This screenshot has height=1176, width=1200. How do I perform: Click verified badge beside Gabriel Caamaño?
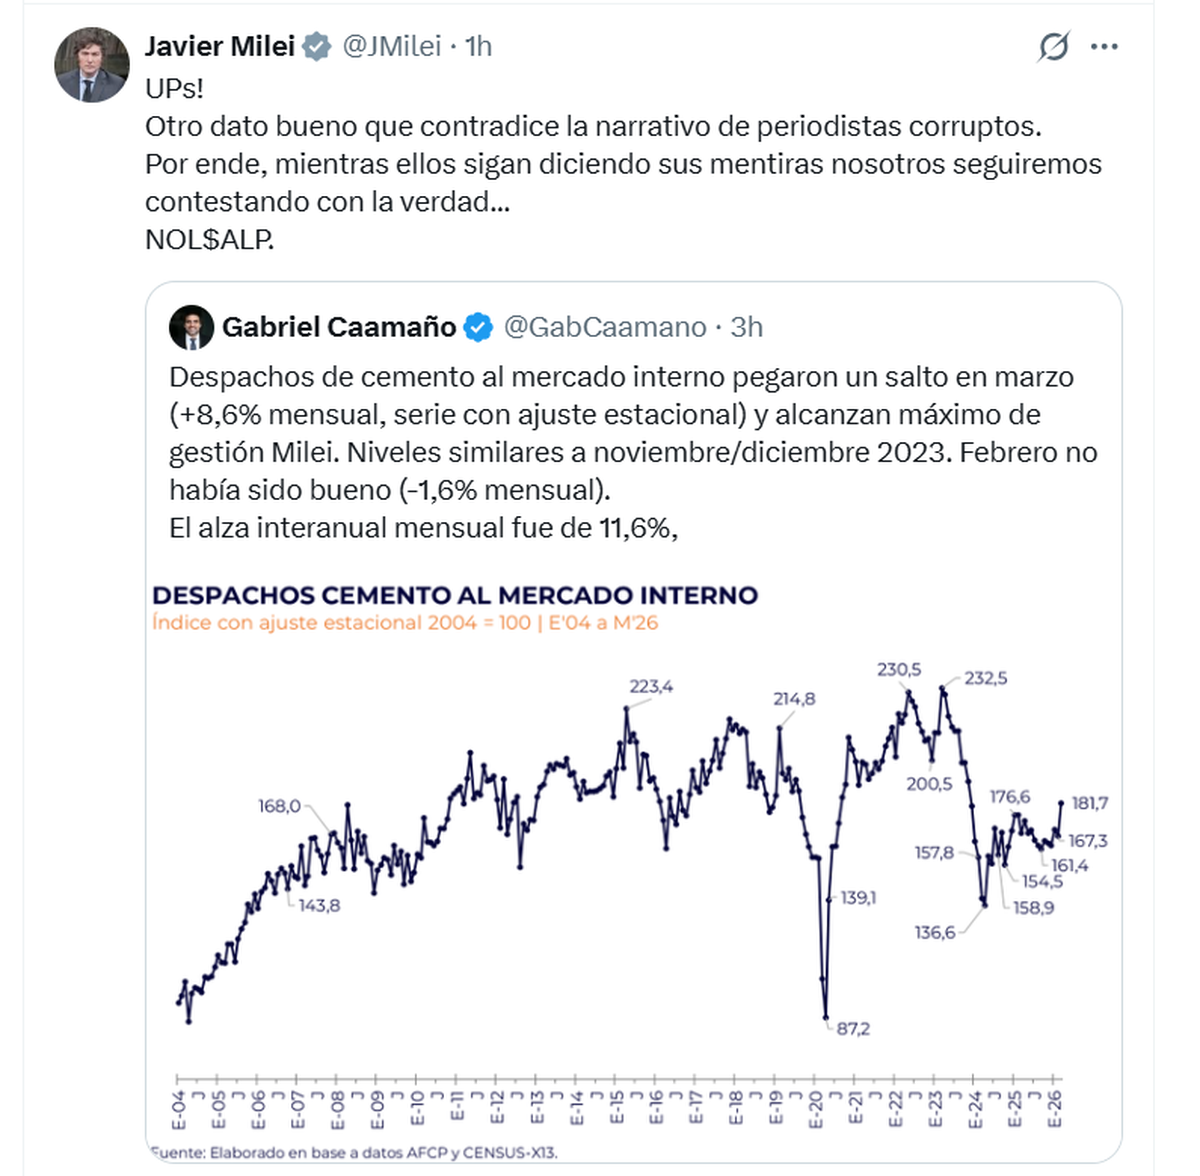[x=478, y=327]
